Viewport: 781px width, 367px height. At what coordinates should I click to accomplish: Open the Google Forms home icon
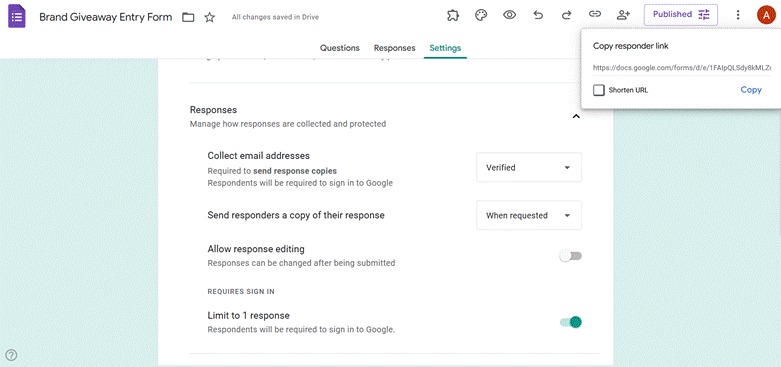coord(16,17)
